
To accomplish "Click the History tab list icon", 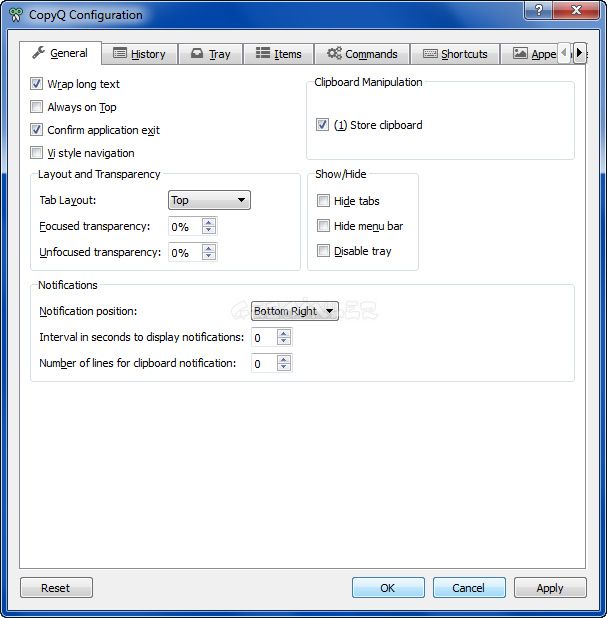I will [x=120, y=53].
